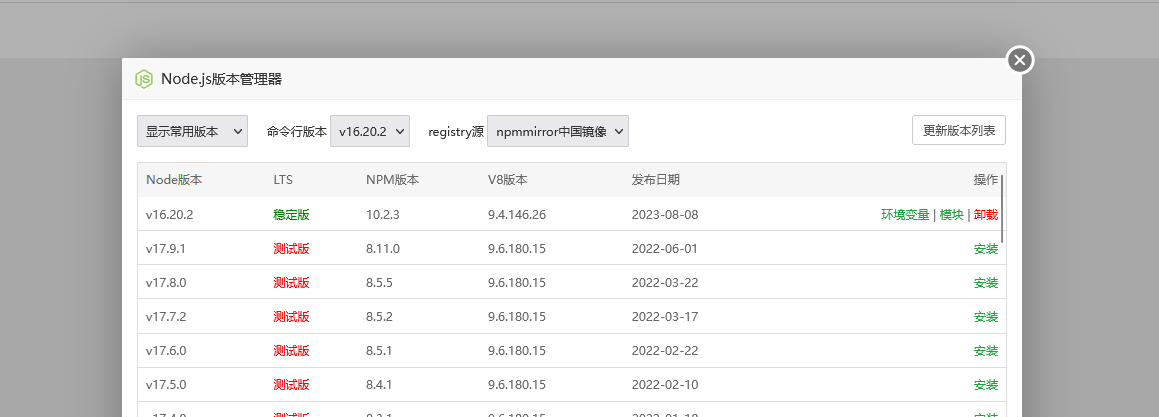
Task: Click the 测试版 label for v17.7.2
Action: coord(291,316)
